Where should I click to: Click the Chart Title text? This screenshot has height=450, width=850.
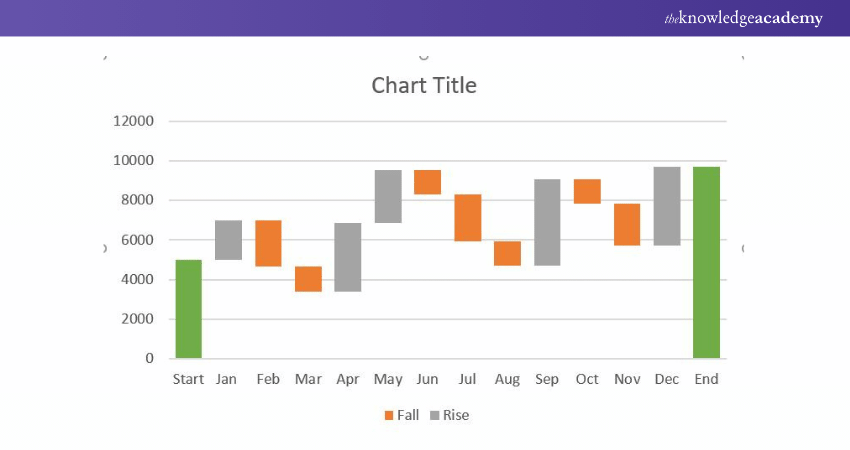pos(424,86)
